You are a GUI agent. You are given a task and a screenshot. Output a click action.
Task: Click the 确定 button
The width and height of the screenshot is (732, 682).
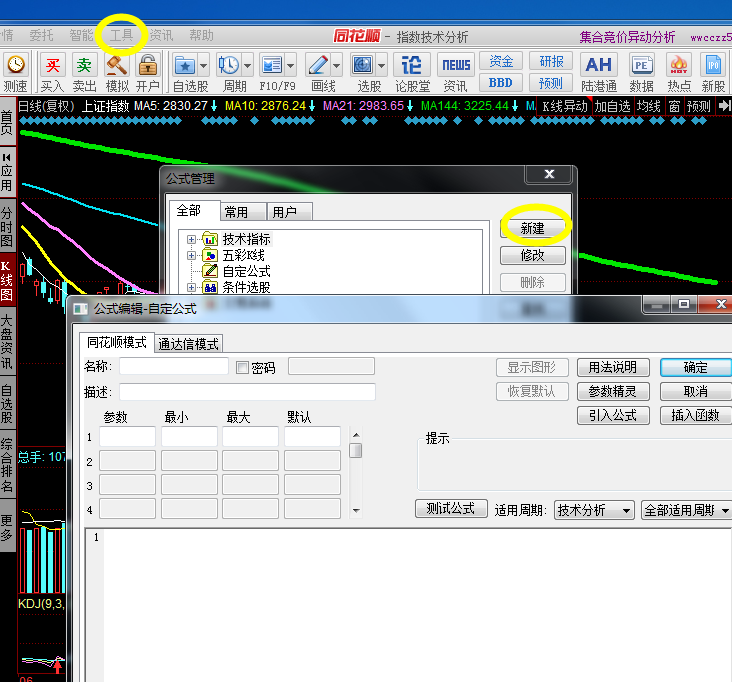pos(696,367)
